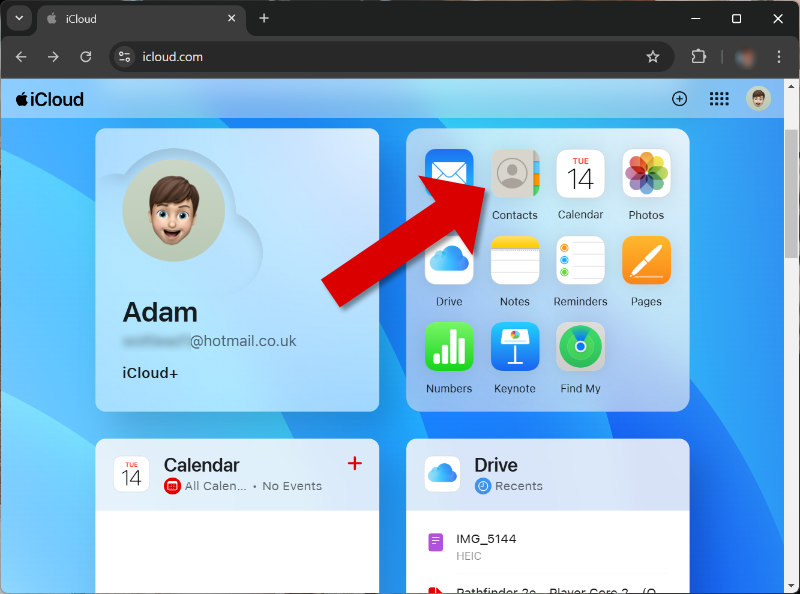
Task: Select the iCloud browser tab
Action: tap(141, 19)
